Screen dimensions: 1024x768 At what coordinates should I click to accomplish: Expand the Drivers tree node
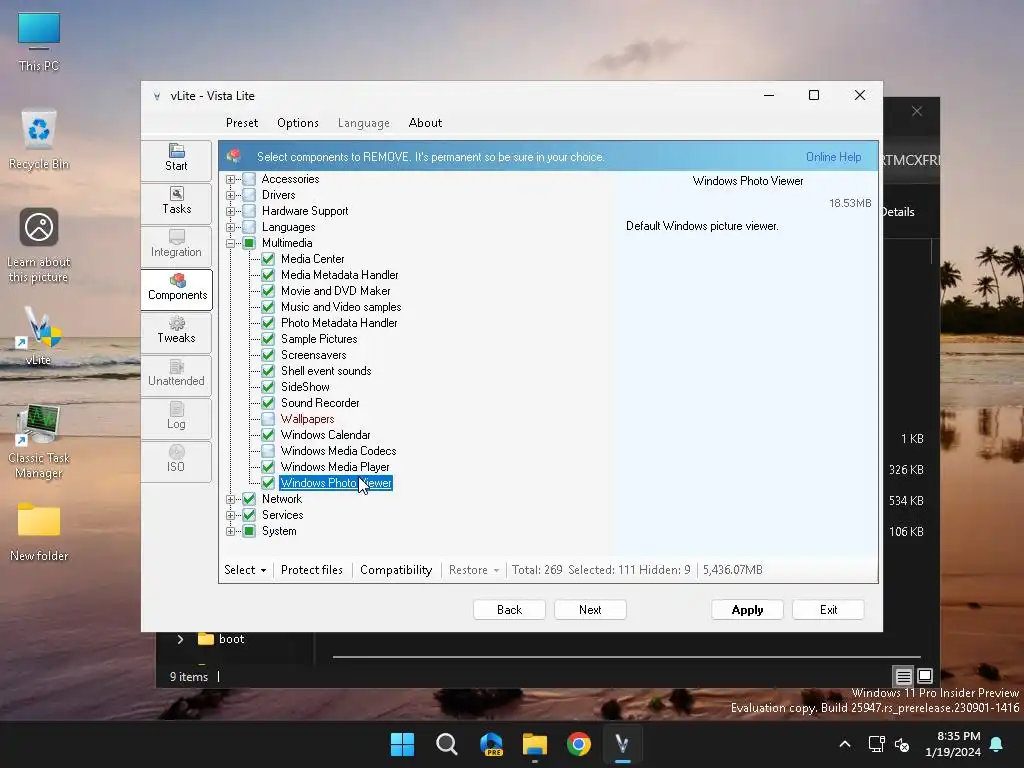[231, 195]
